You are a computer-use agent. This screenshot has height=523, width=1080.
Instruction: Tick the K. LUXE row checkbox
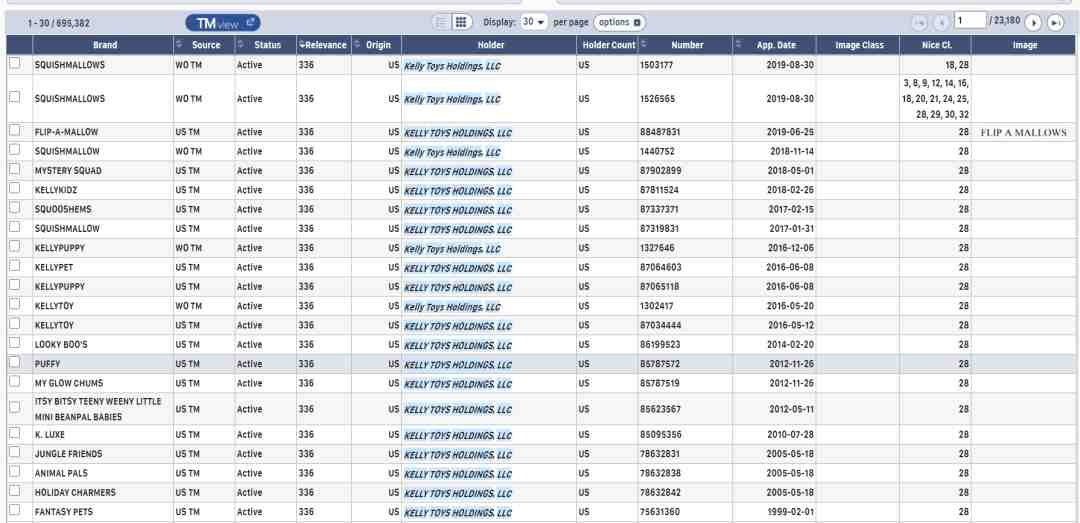[14, 433]
